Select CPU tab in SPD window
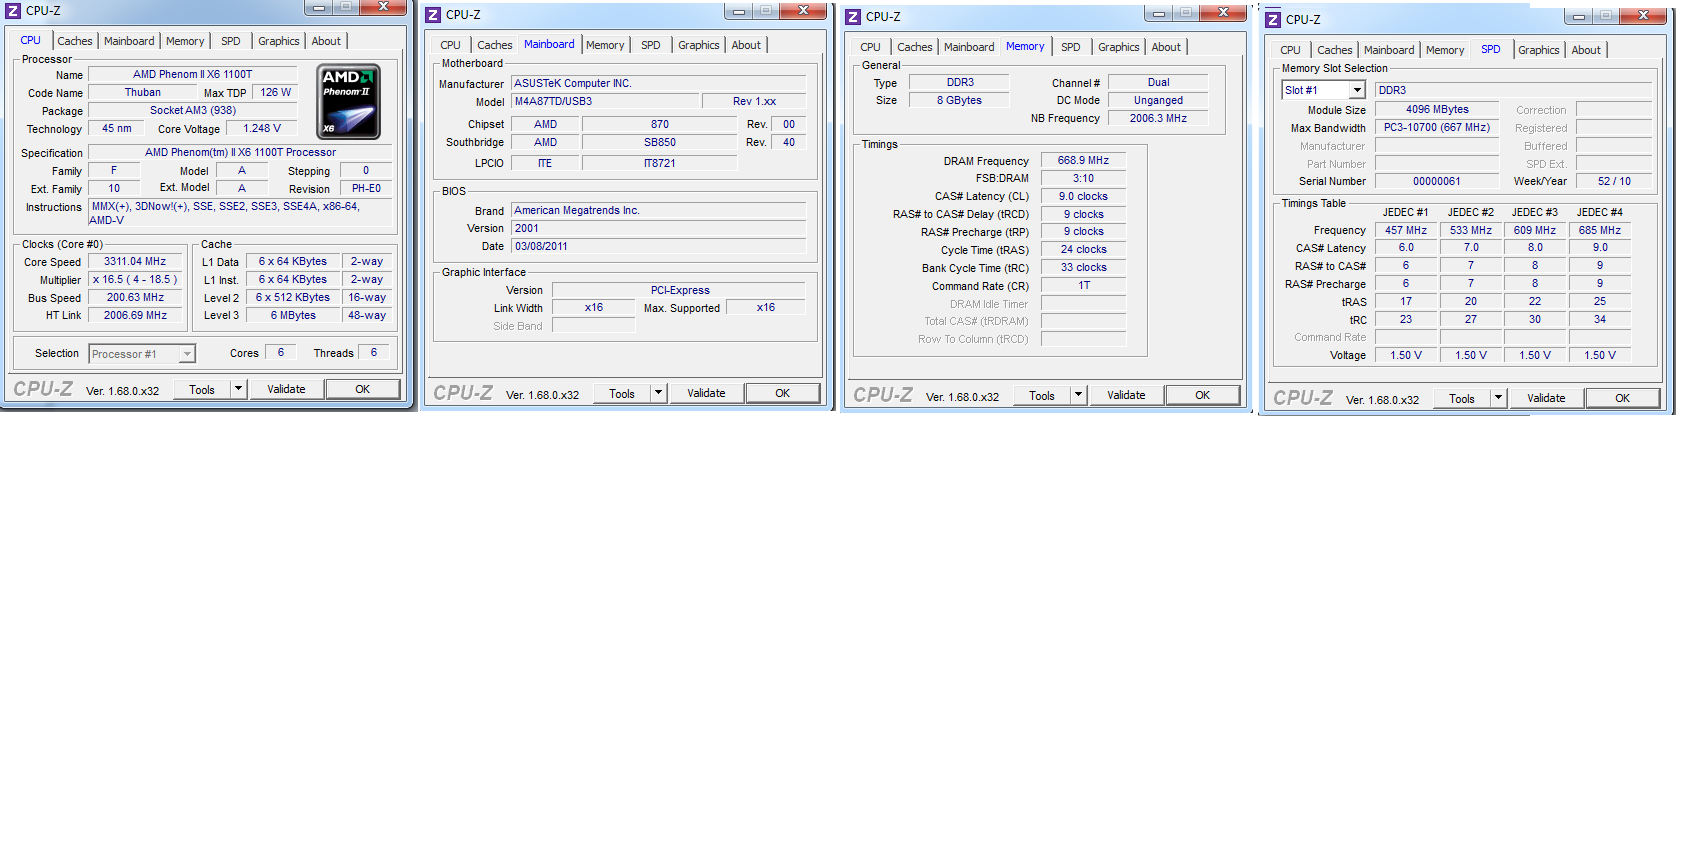 point(1291,50)
